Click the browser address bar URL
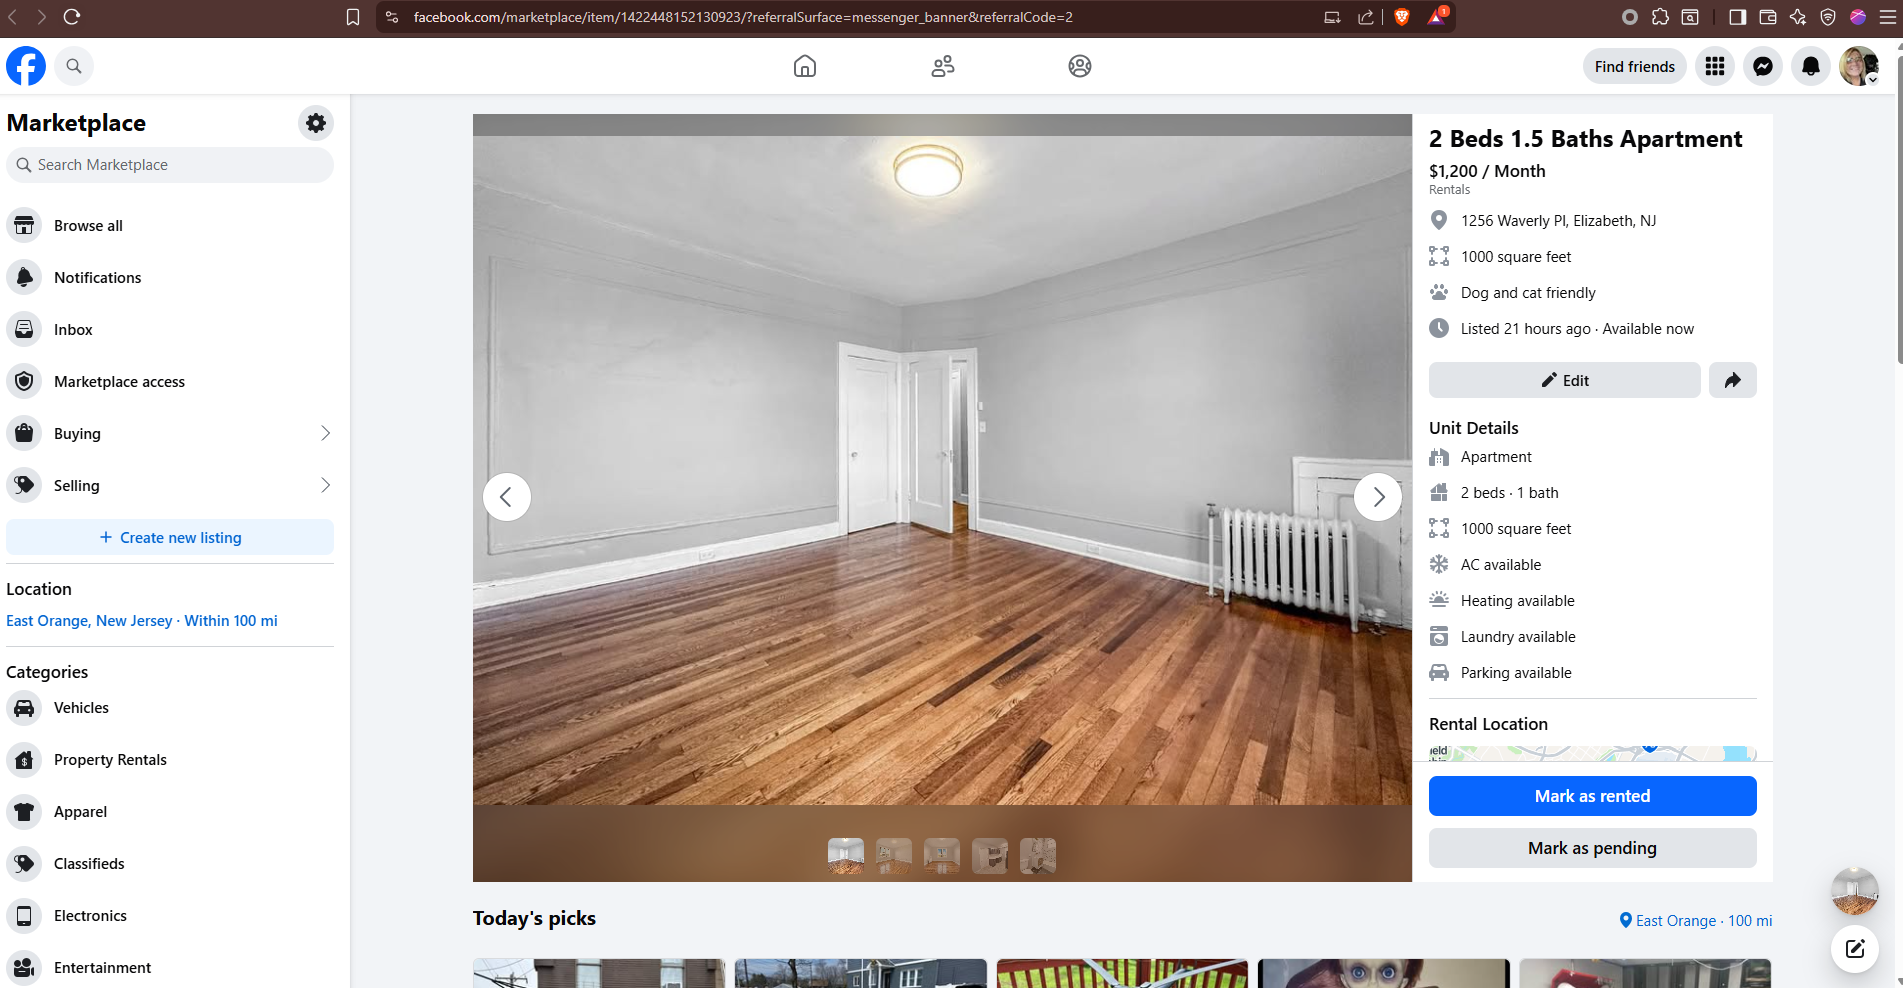Image resolution: width=1903 pixels, height=988 pixels. 743,17
